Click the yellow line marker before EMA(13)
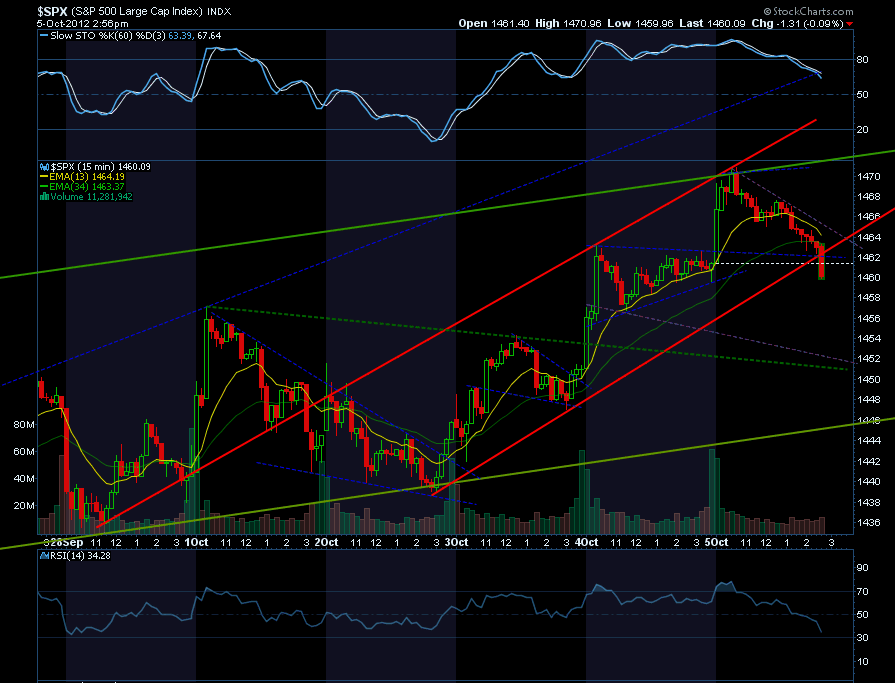Image resolution: width=895 pixels, height=683 pixels. pos(44,177)
